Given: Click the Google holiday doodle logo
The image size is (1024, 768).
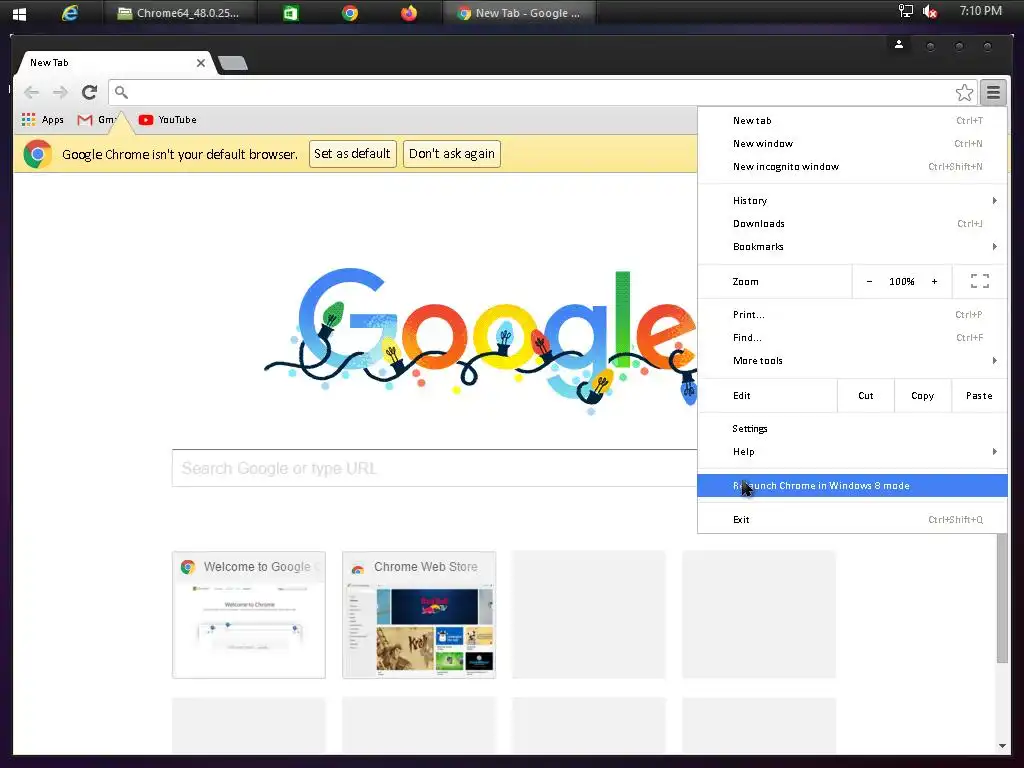Looking at the screenshot, I should pyautogui.click(x=480, y=340).
